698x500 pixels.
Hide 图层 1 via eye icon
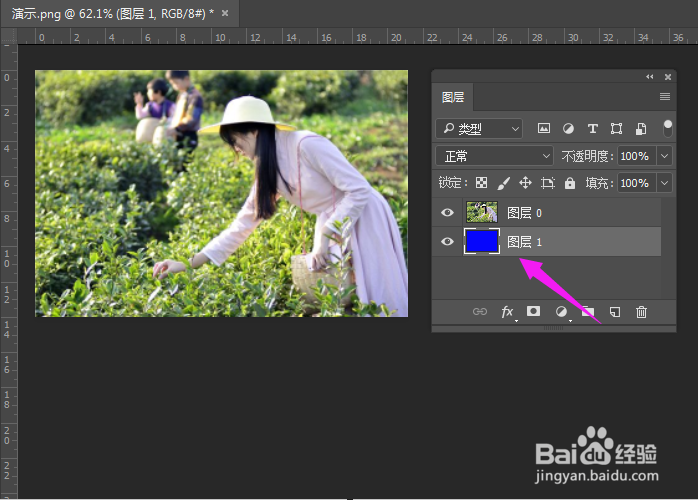click(447, 241)
